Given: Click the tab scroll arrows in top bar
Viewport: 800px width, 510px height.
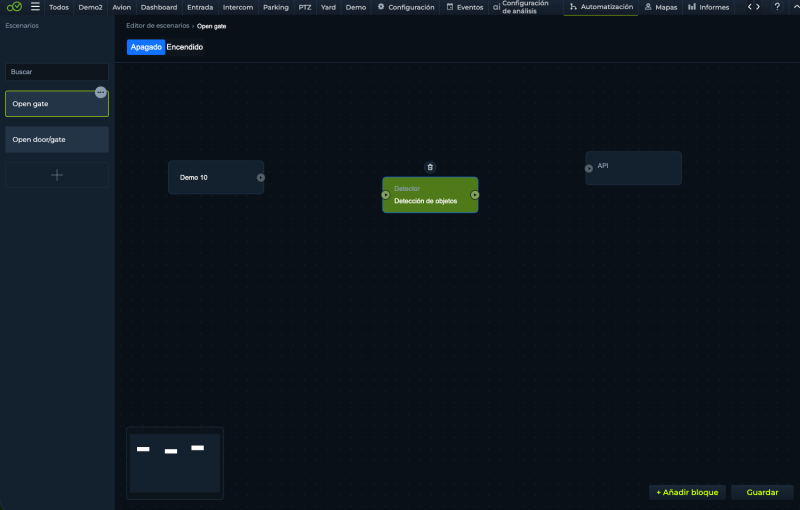Looking at the screenshot, I should [754, 7].
